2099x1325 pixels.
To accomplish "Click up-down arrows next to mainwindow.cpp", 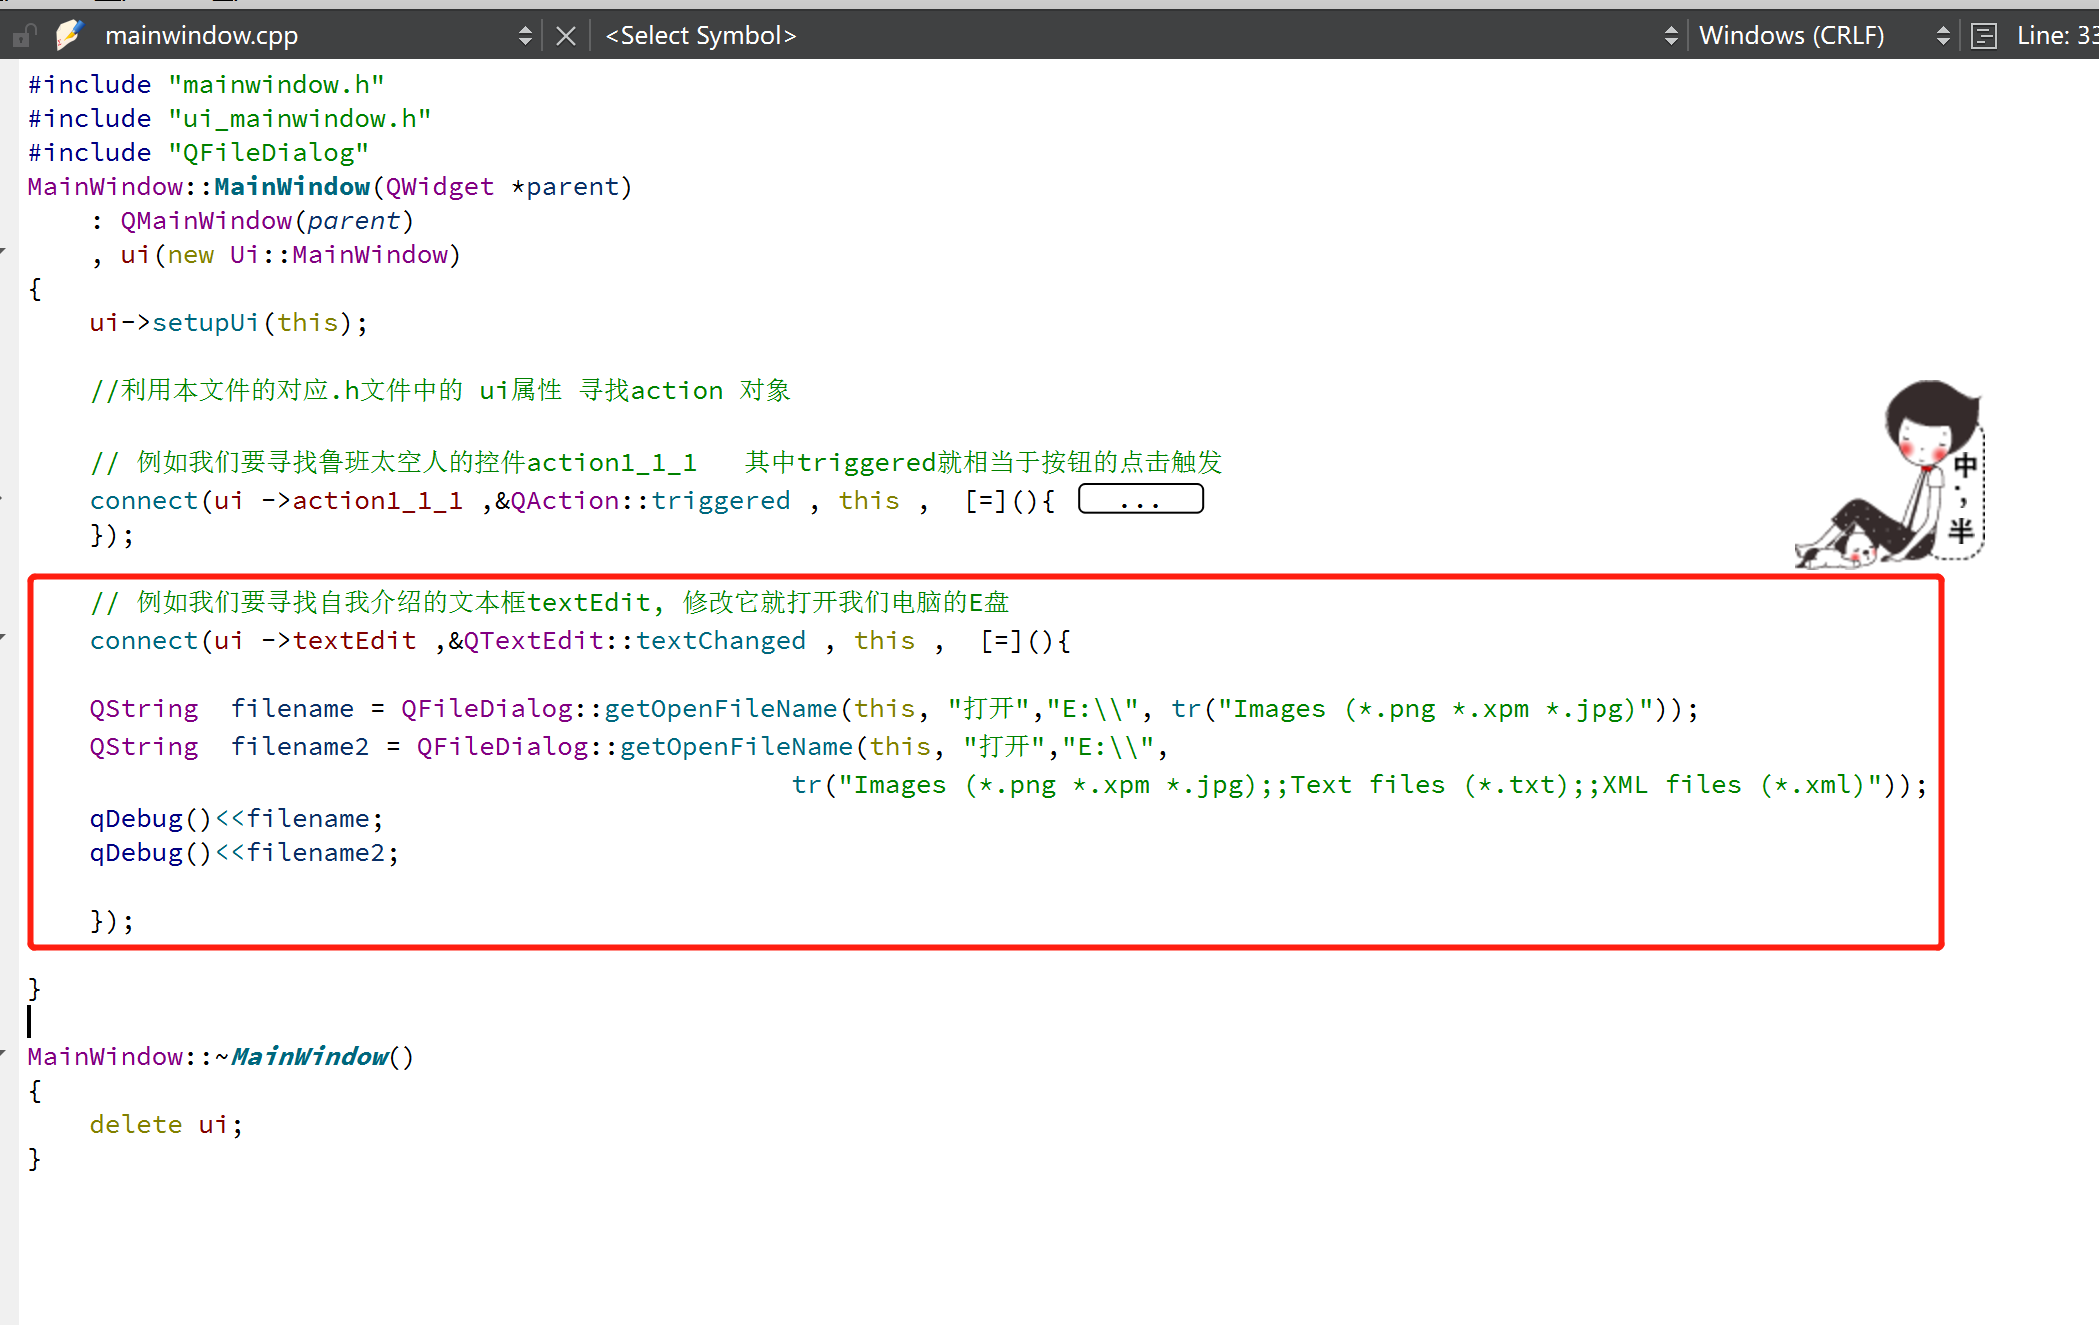I will (x=525, y=36).
